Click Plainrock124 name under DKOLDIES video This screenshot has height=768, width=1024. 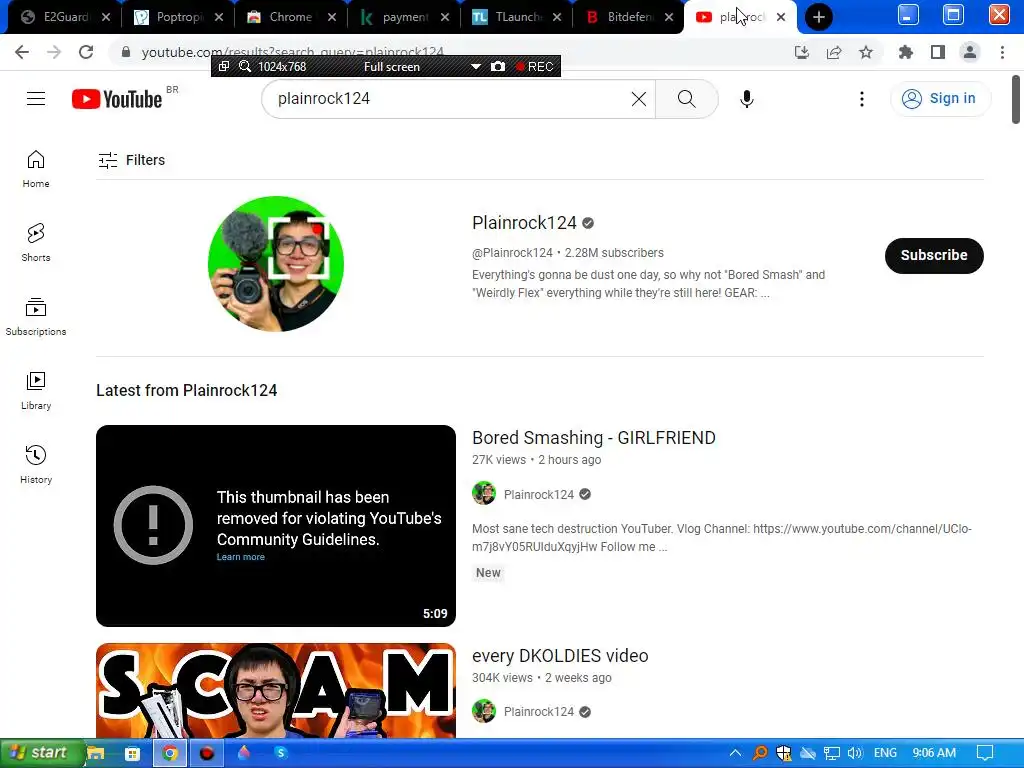click(x=539, y=712)
